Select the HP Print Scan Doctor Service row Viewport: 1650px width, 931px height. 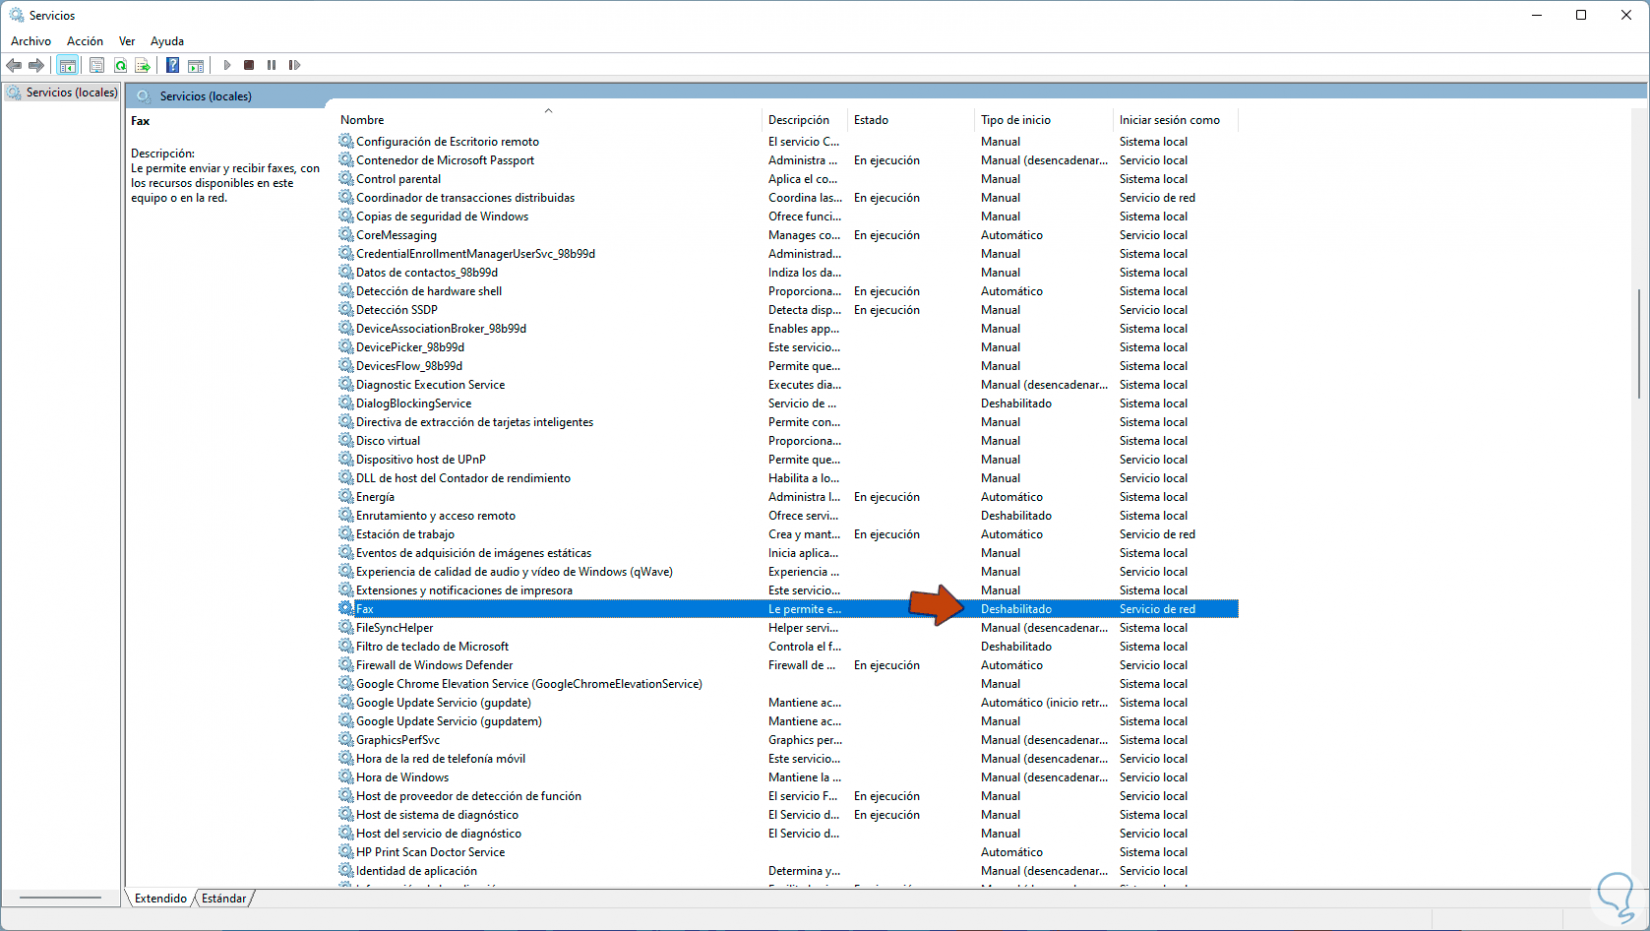click(x=788, y=852)
